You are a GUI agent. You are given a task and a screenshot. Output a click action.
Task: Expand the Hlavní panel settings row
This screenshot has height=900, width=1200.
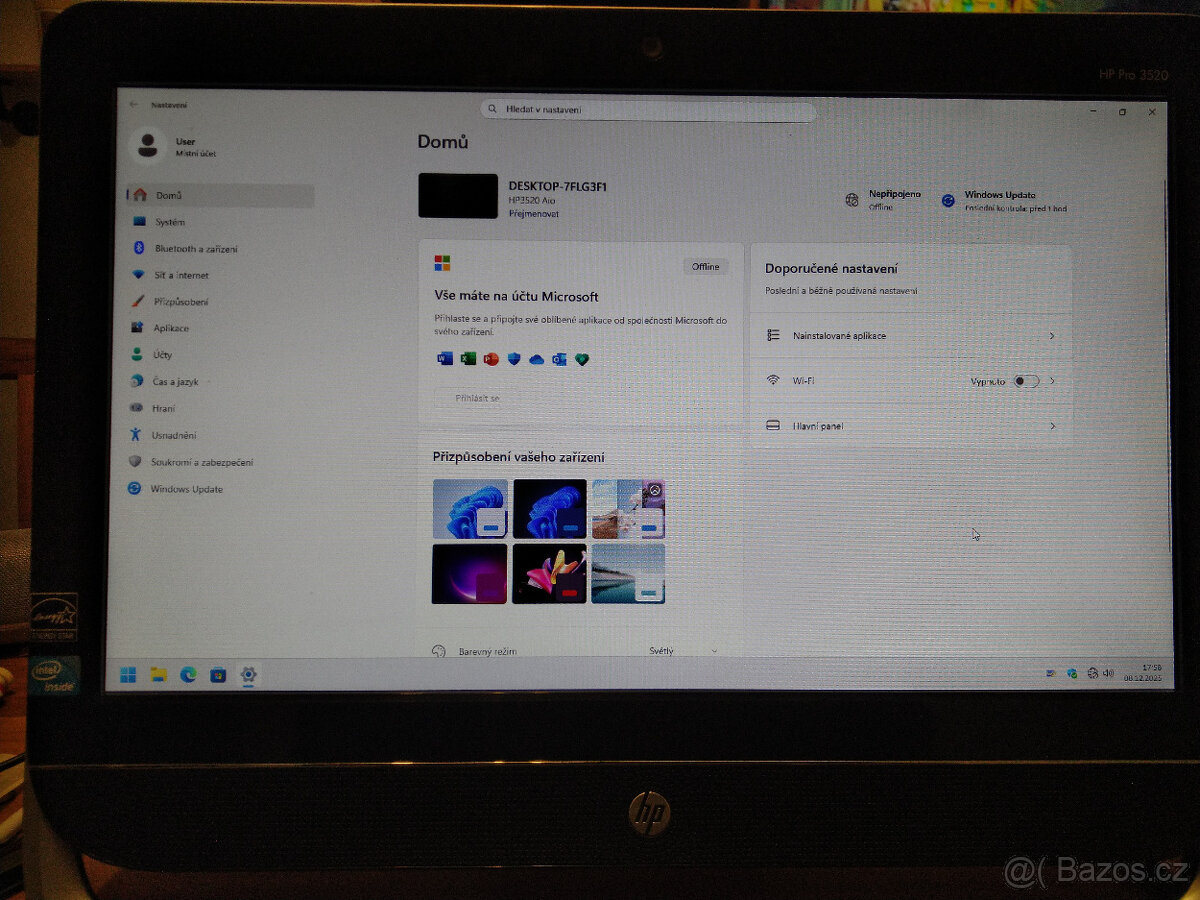pyautogui.click(x=1051, y=426)
